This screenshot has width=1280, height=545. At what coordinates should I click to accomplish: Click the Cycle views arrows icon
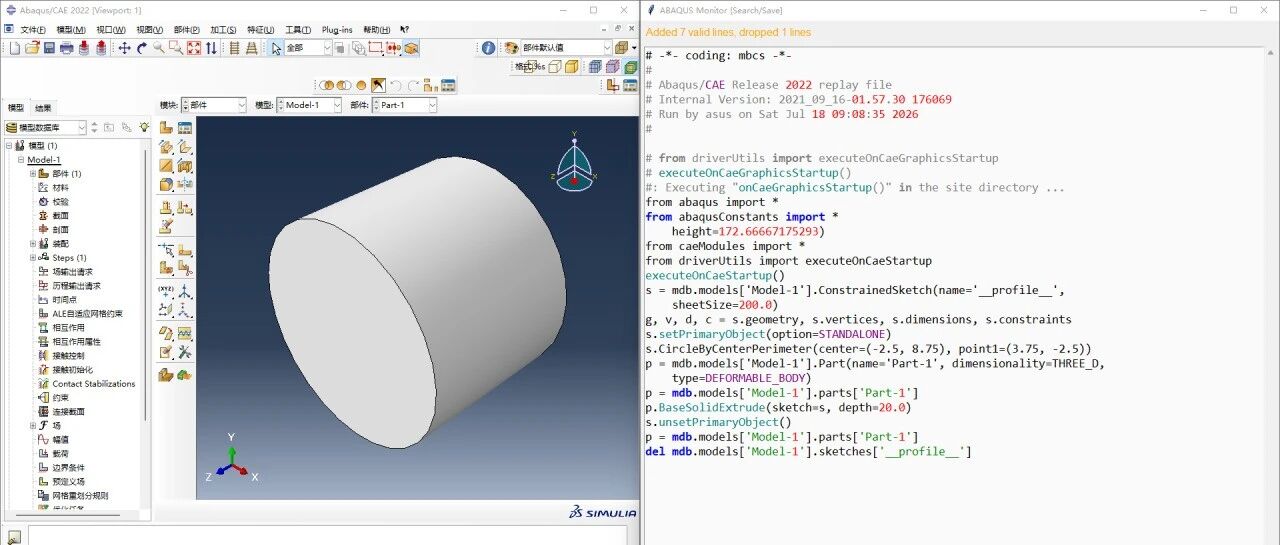pos(211,48)
